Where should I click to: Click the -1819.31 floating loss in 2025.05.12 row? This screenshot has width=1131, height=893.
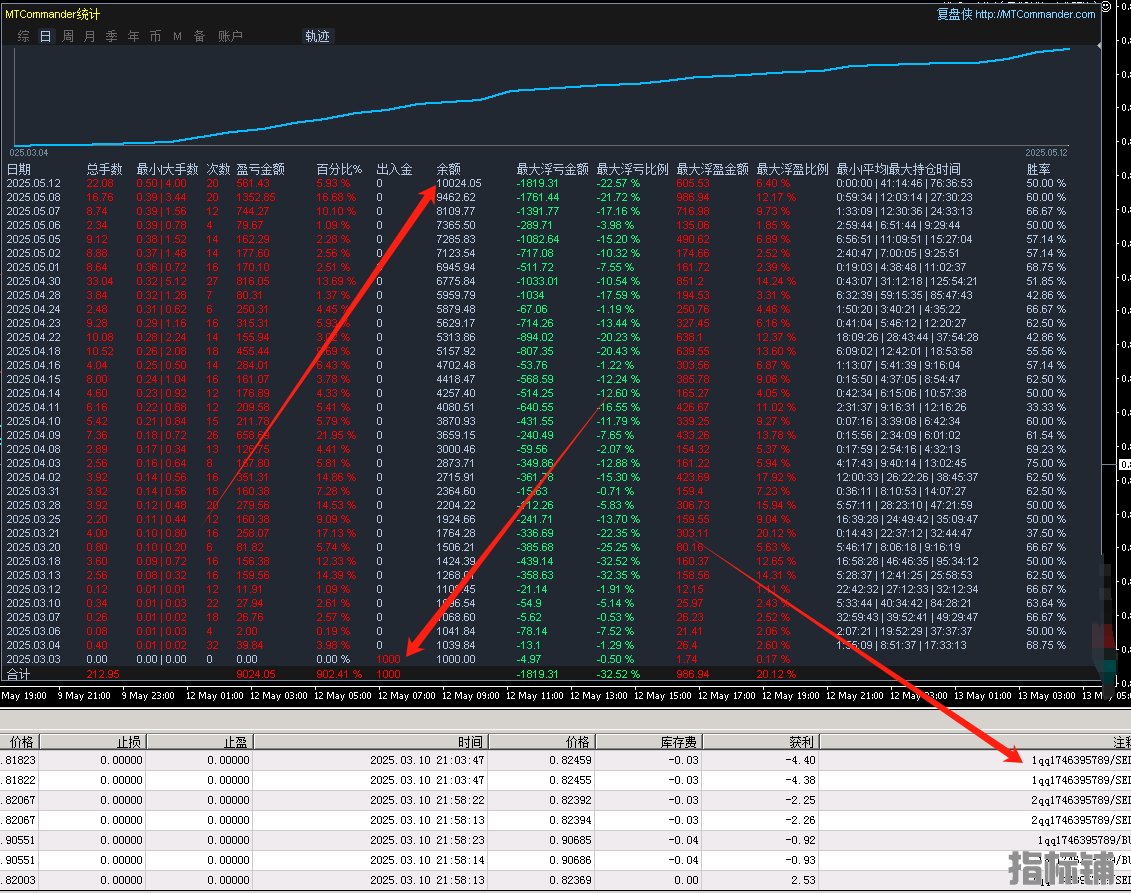pos(537,183)
